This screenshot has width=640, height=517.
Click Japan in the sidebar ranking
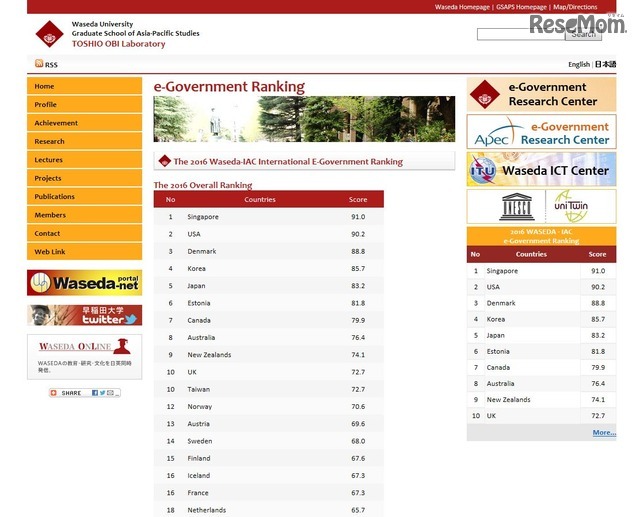[x=496, y=335]
